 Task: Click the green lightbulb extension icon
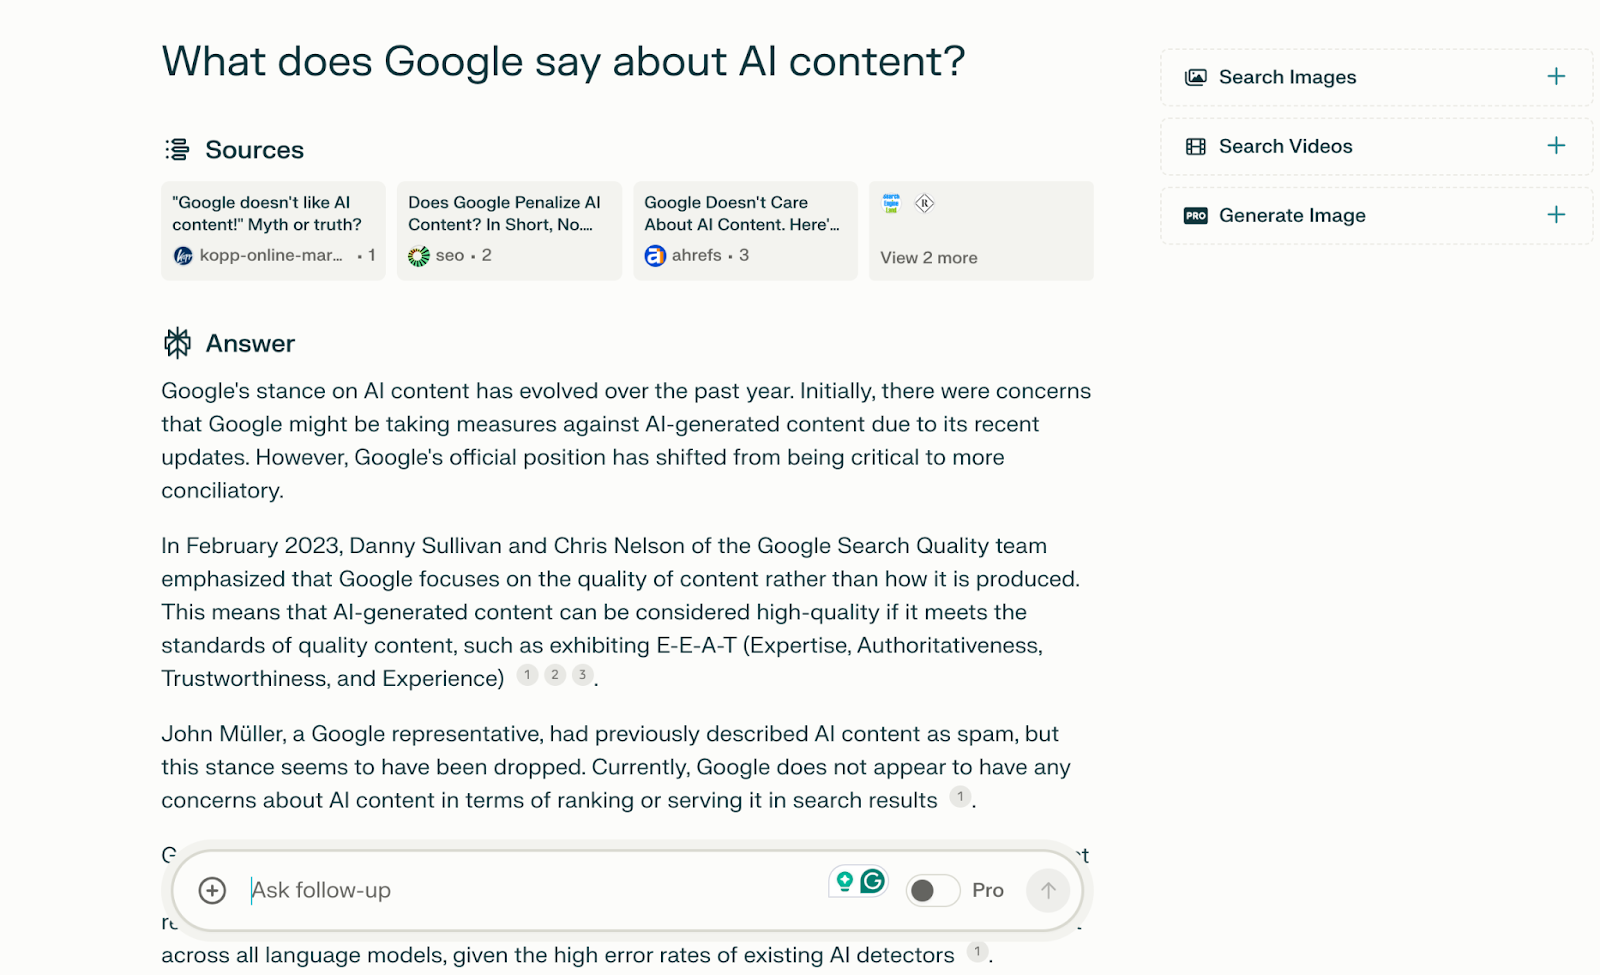845,881
